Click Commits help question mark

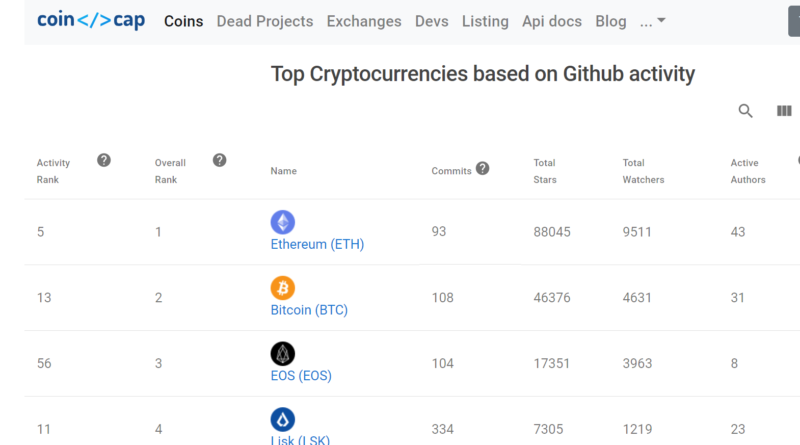482,168
